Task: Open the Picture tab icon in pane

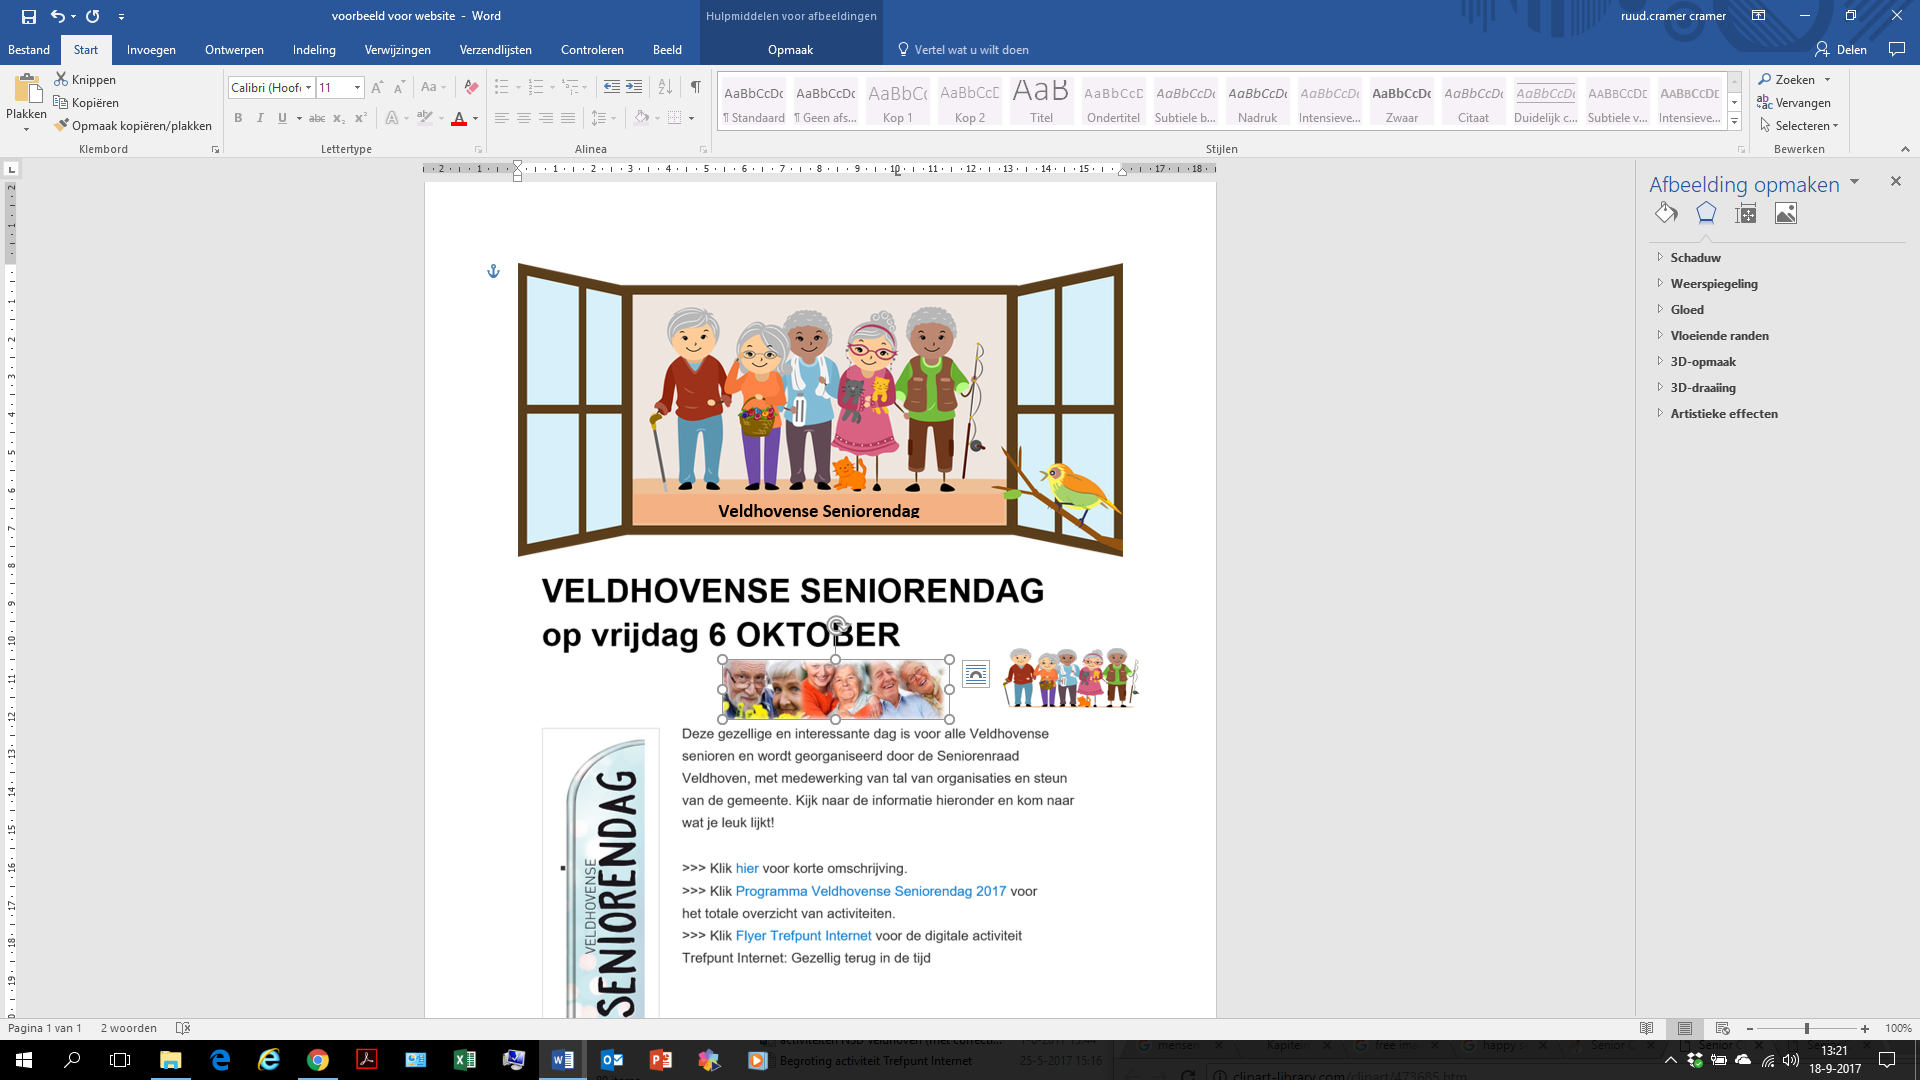Action: 1786,213
